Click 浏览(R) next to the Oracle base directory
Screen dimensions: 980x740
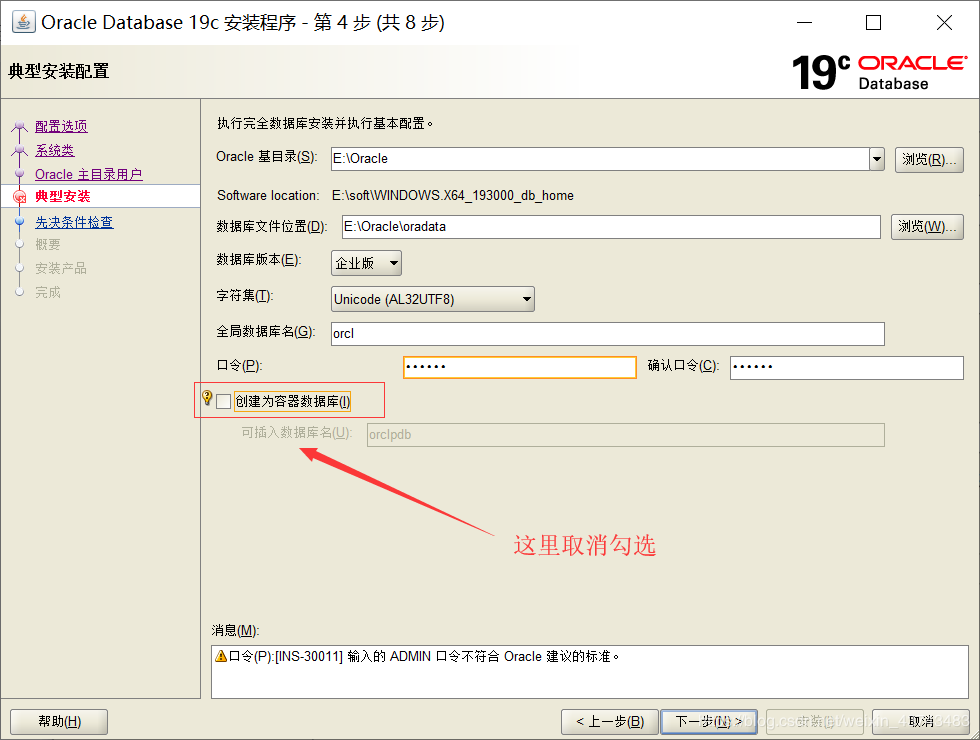929,159
